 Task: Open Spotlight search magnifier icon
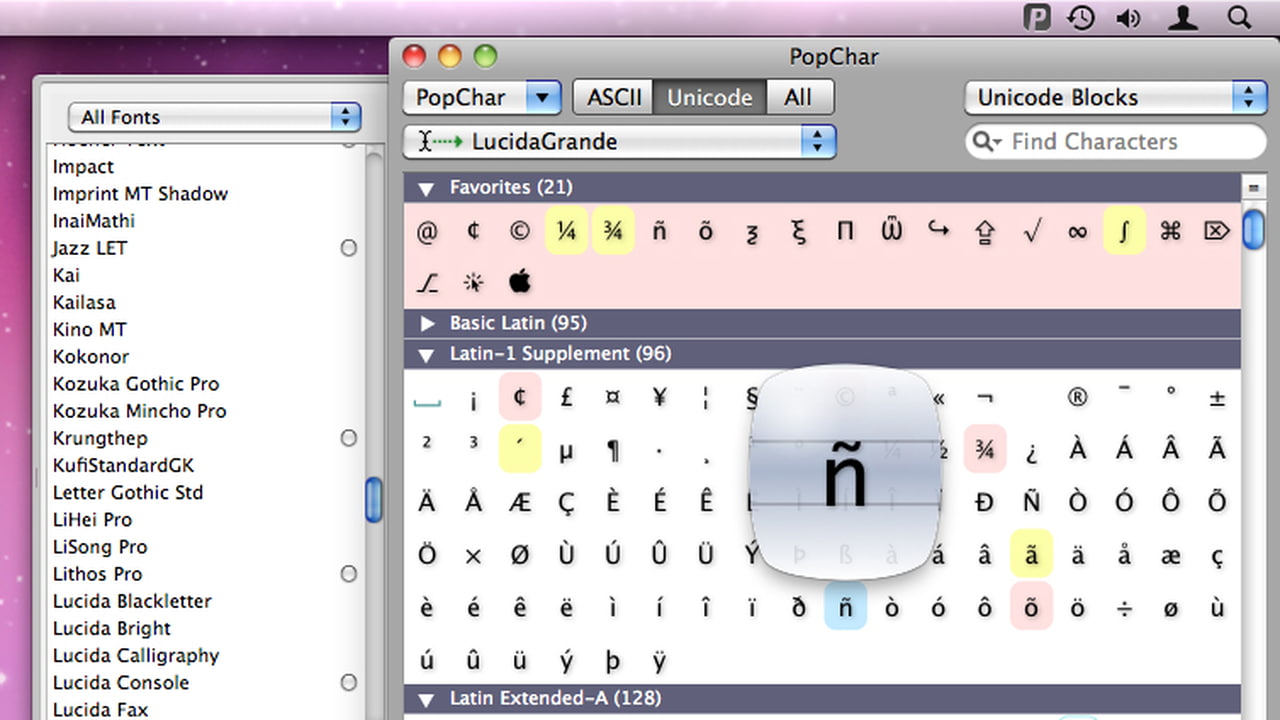[1239, 18]
